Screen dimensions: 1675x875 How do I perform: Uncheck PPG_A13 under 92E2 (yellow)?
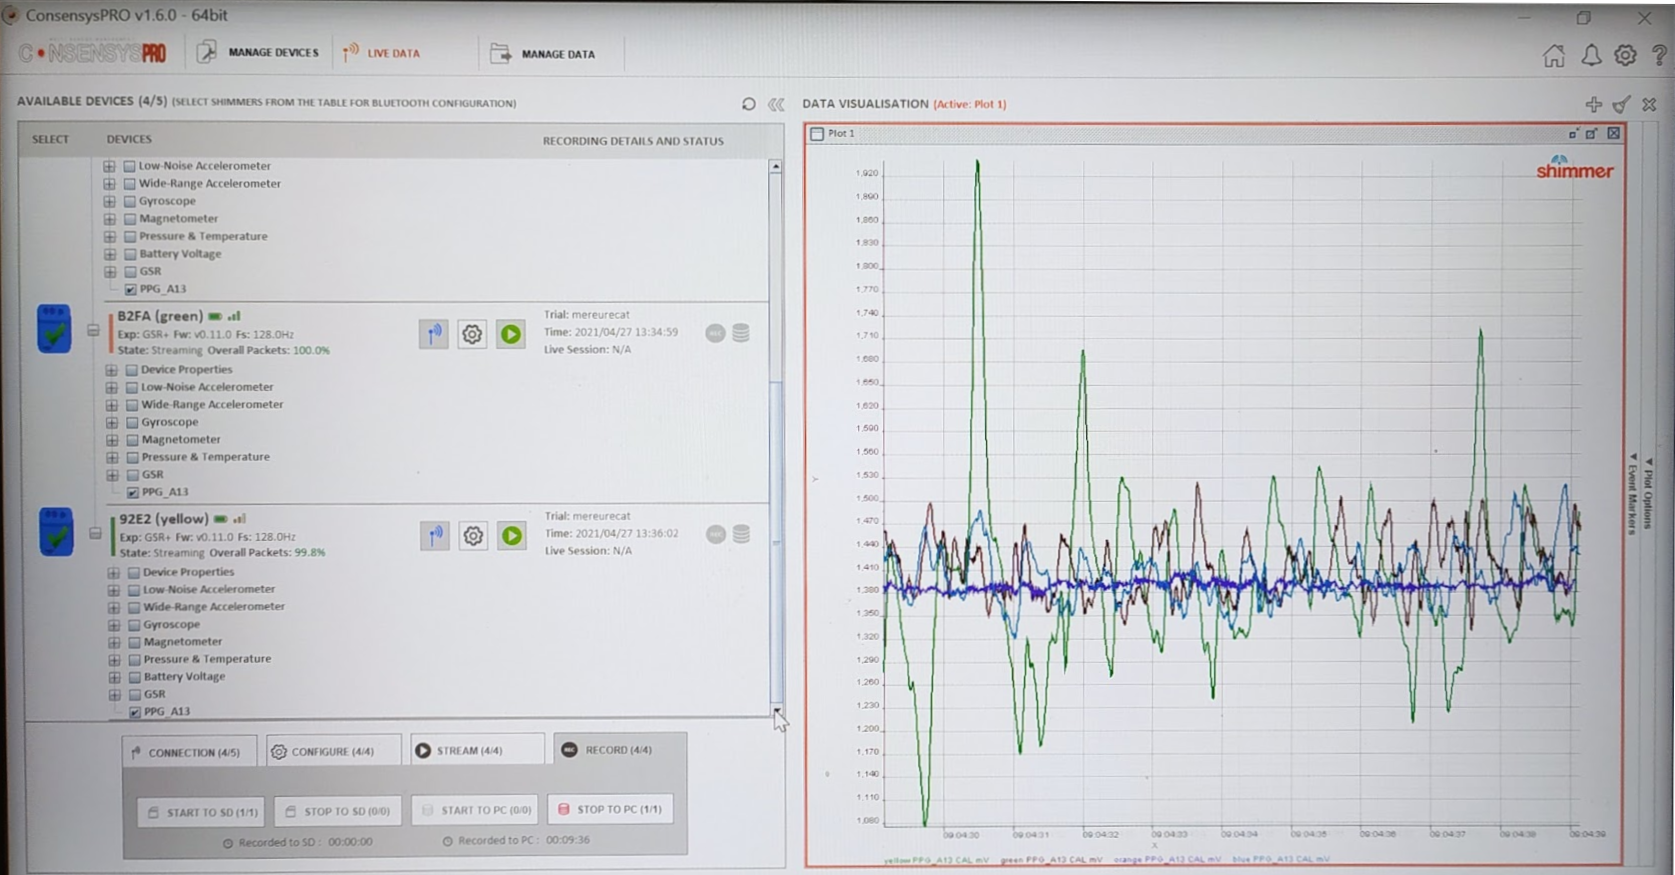point(134,712)
